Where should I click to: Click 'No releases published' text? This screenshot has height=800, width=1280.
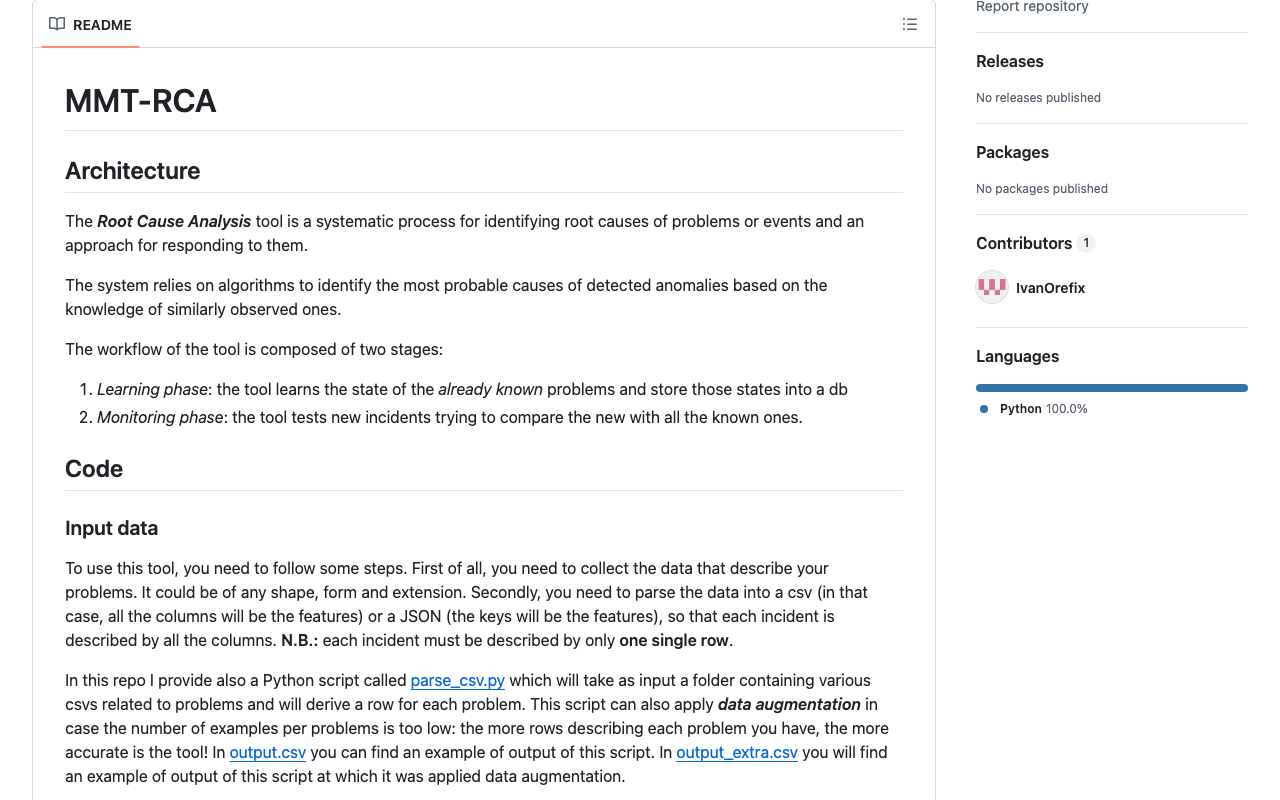pyautogui.click(x=1038, y=98)
